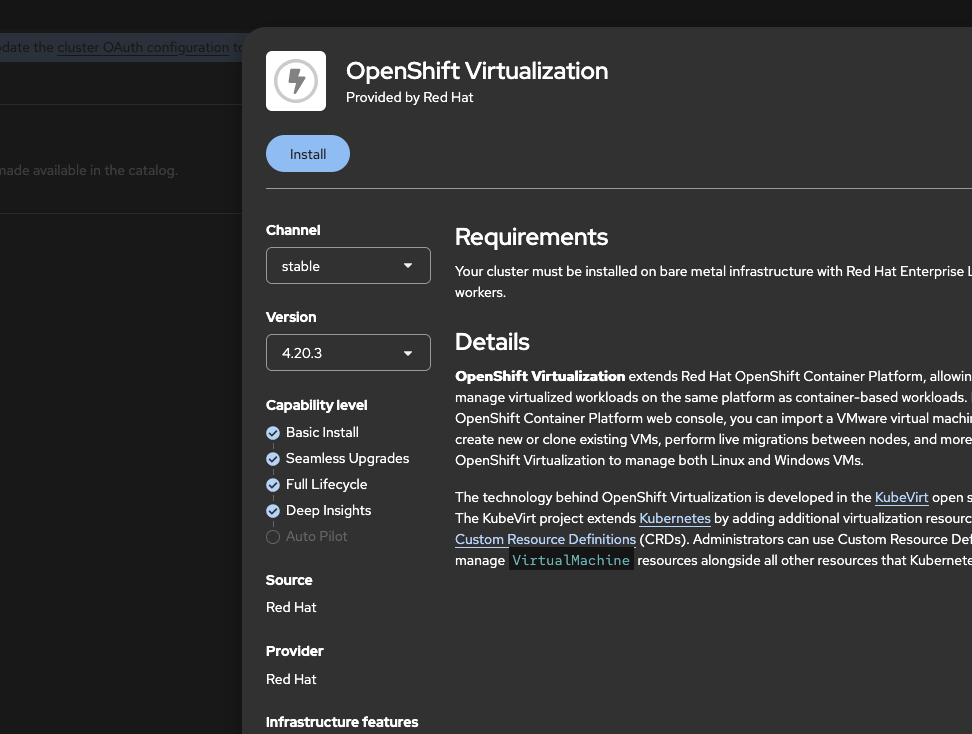This screenshot has height=734, width=972.
Task: Click the Details heading
Action: (x=492, y=342)
